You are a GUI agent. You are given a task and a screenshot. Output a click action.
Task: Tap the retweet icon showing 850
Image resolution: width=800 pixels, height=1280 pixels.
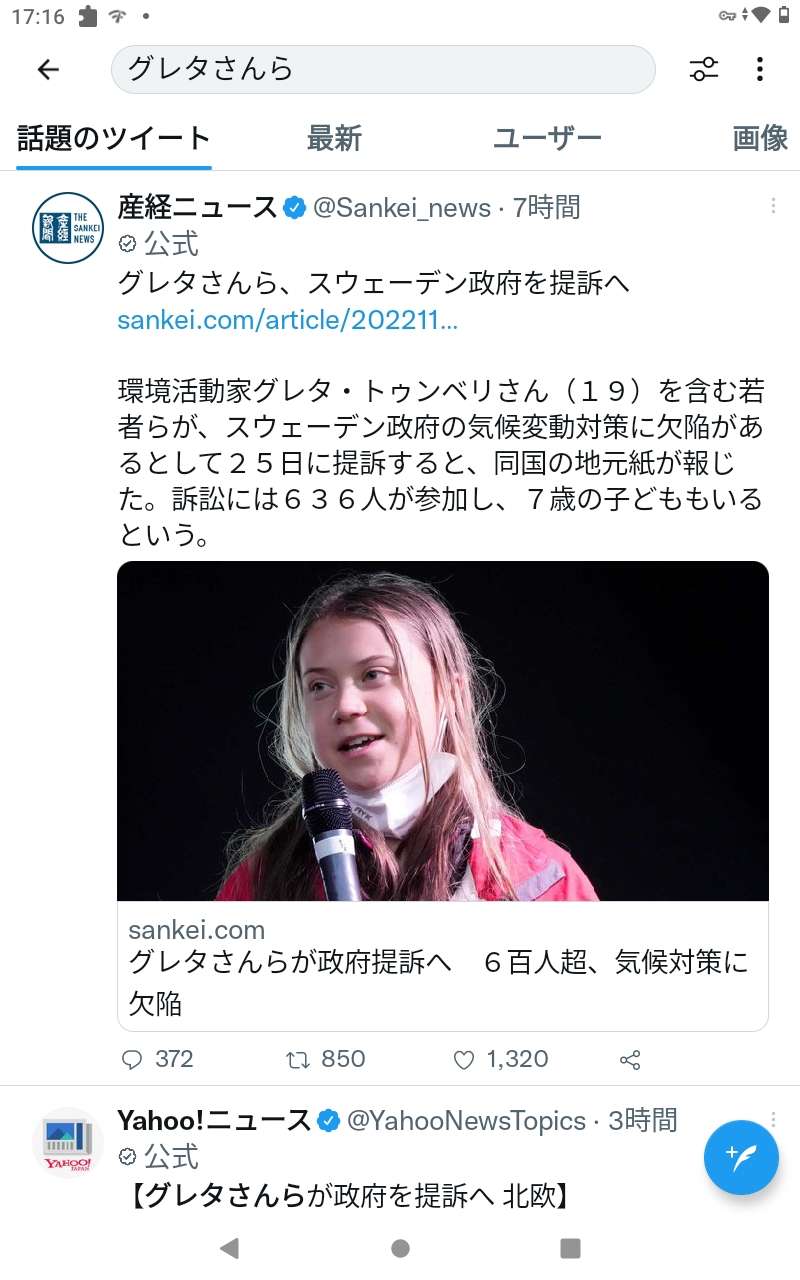pyautogui.click(x=299, y=1060)
